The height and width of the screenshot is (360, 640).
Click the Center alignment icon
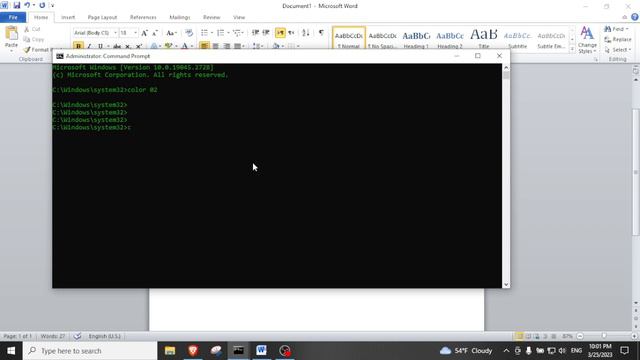216,46
